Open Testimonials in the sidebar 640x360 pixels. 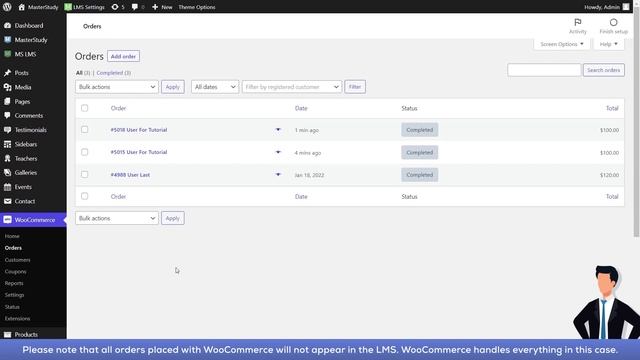click(x=31, y=130)
